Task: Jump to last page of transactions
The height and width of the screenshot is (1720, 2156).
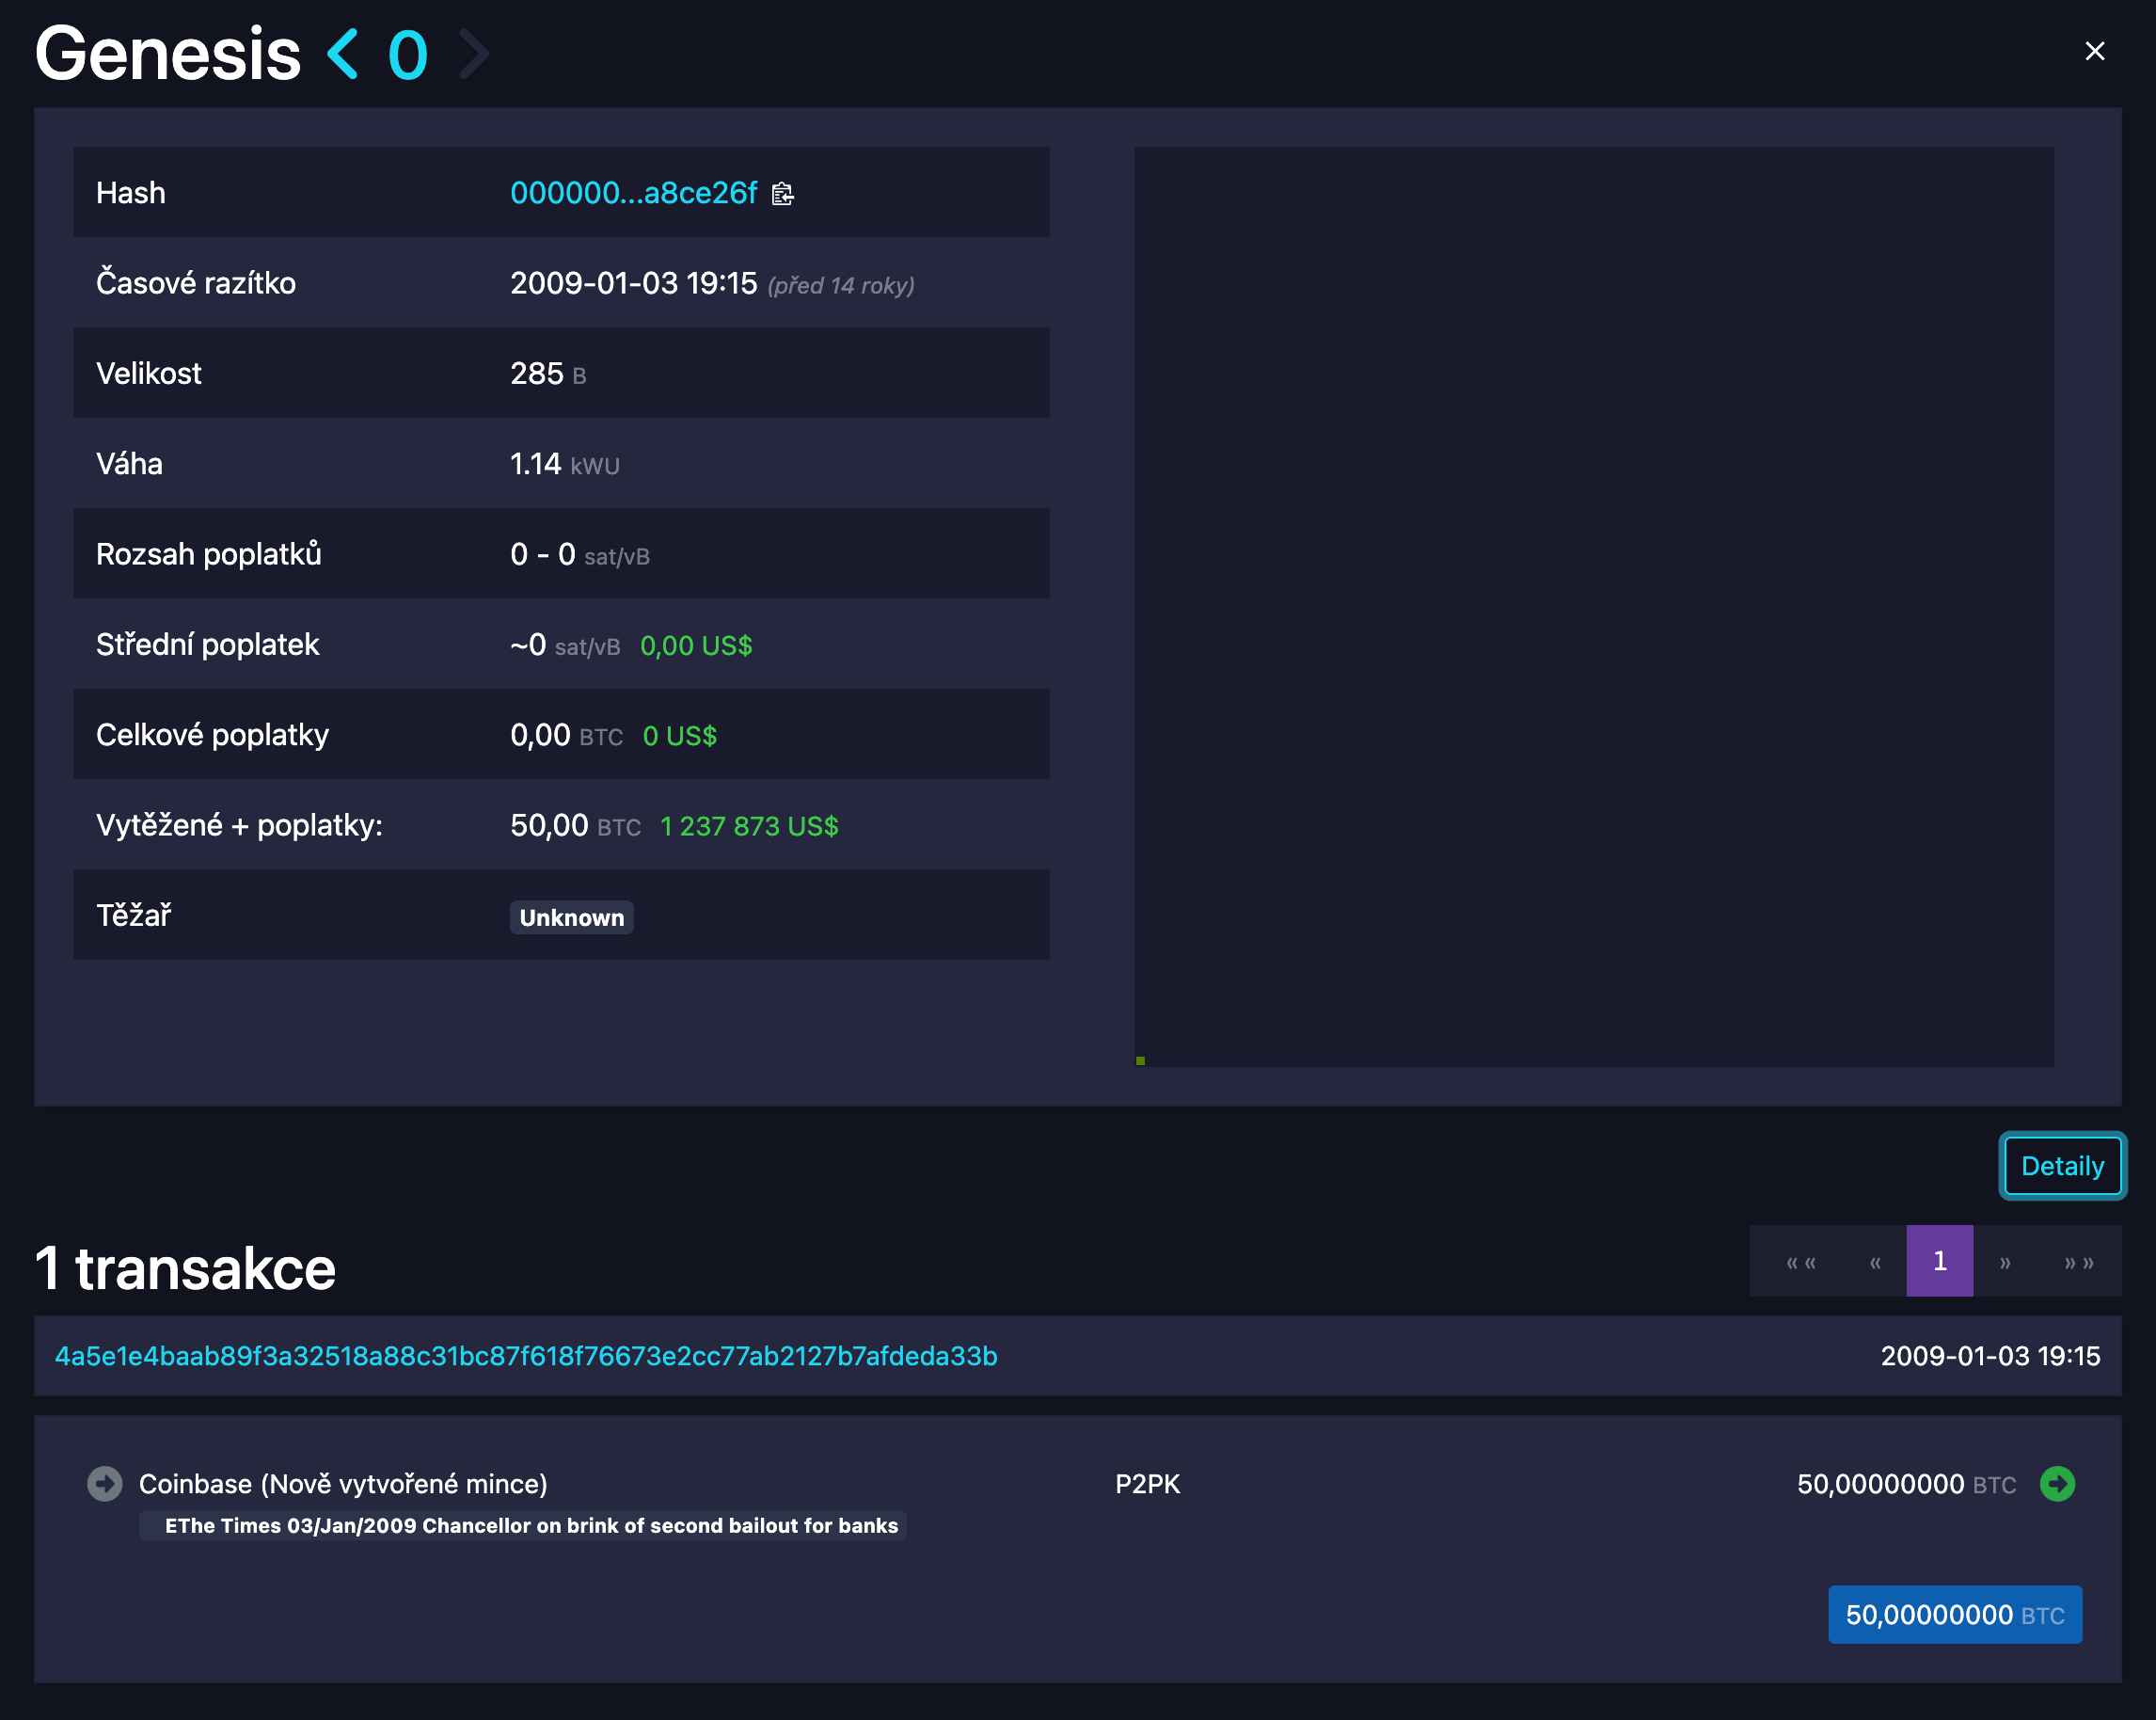Action: (x=2079, y=1262)
